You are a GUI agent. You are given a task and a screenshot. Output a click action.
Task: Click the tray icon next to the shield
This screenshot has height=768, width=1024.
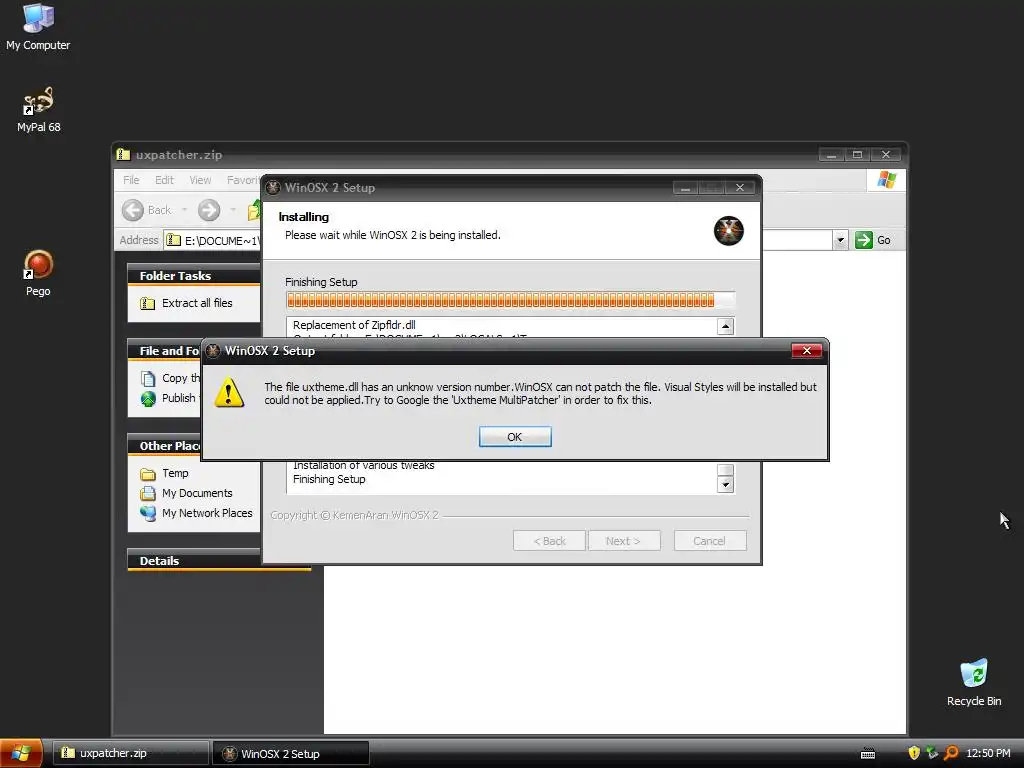932,753
